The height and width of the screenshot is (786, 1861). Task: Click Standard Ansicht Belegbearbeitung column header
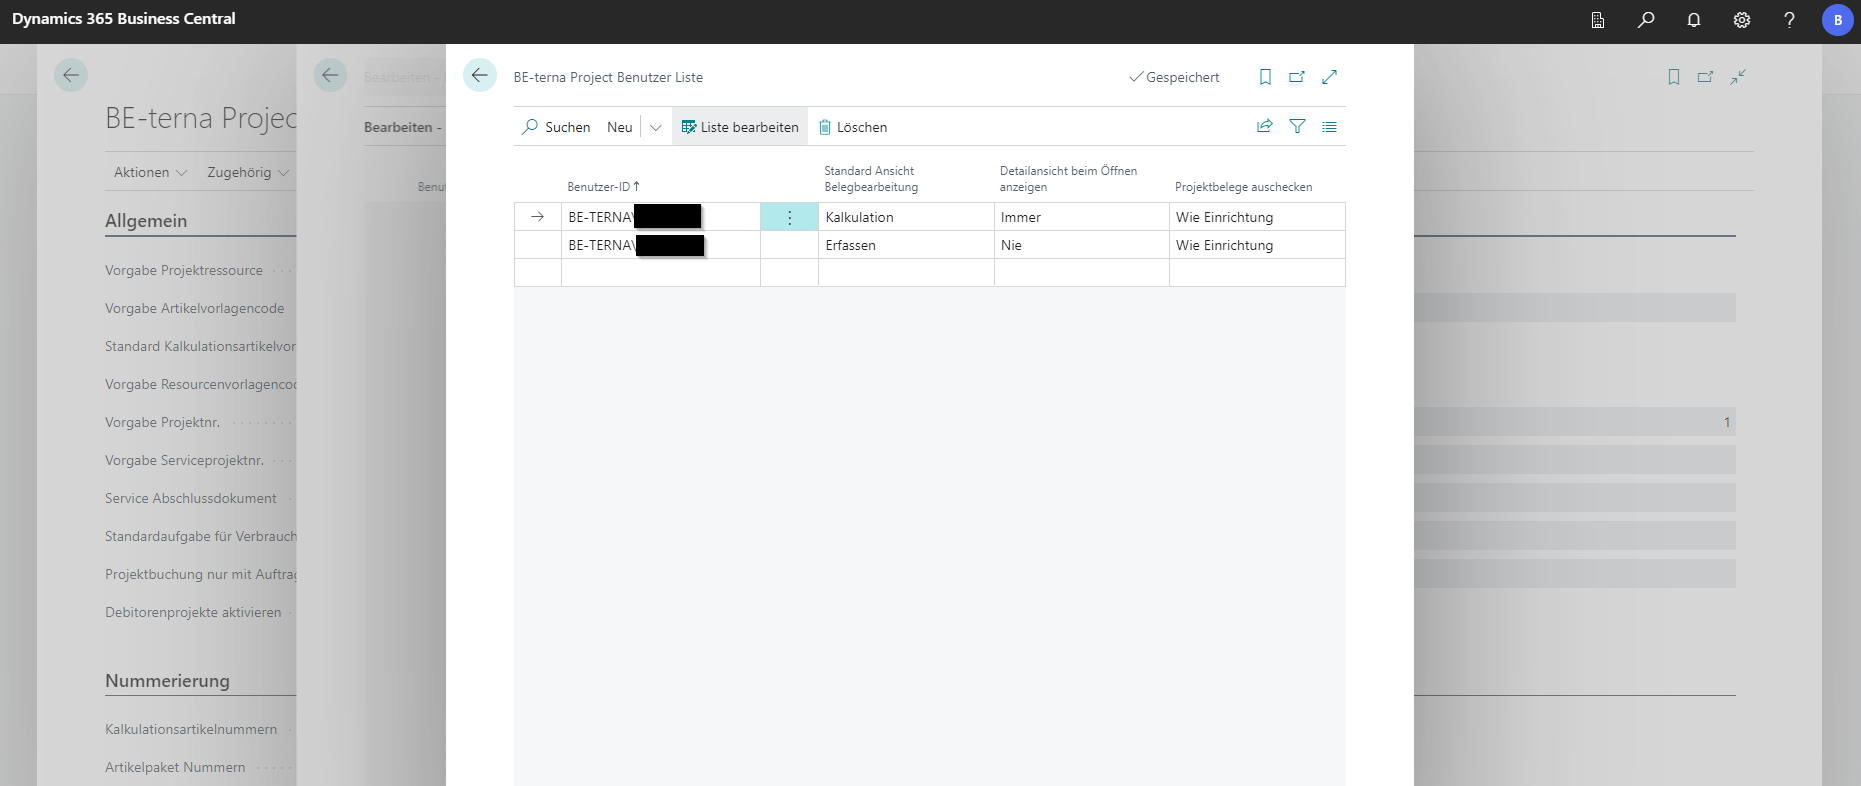[x=871, y=179]
